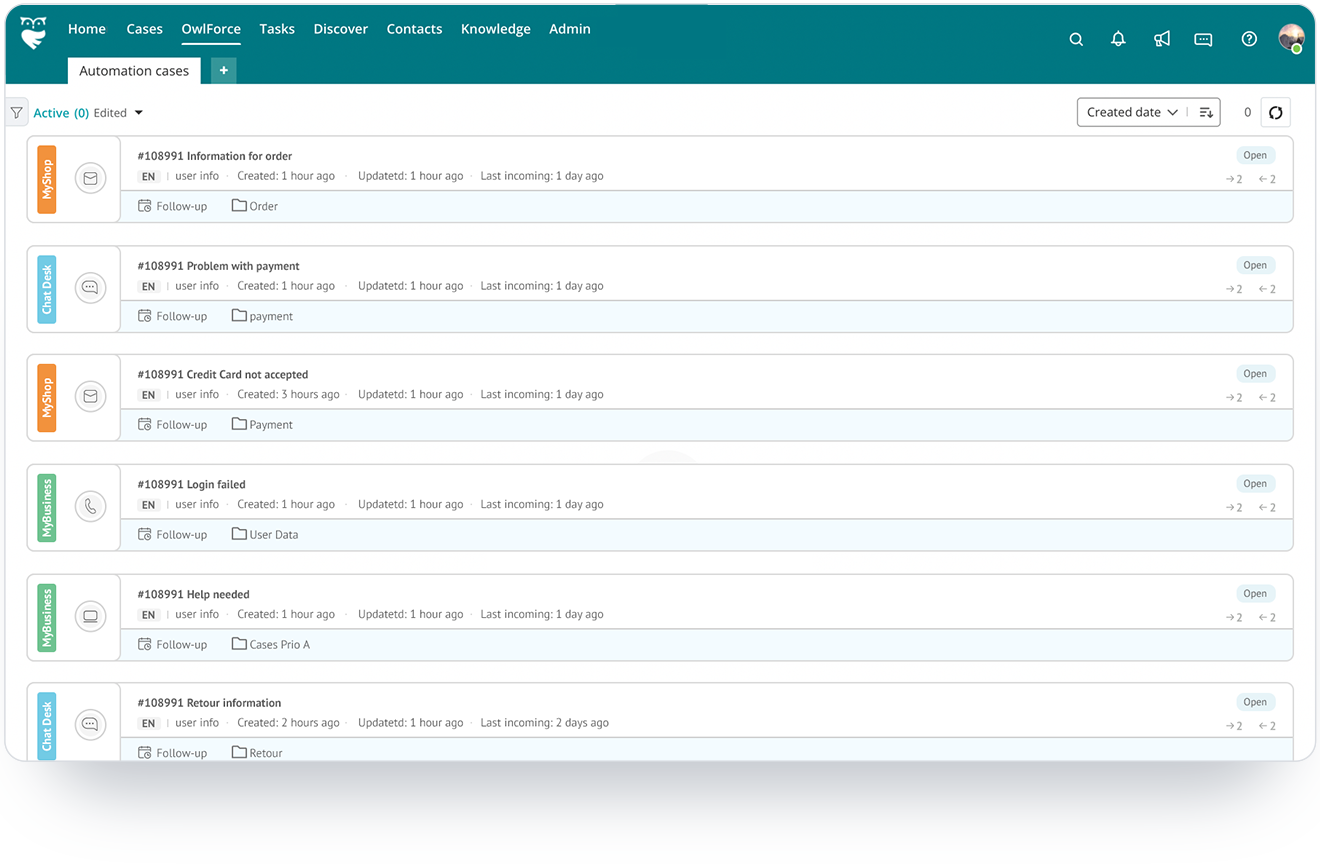
Task: Switch to the Automation cases tab
Action: pyautogui.click(x=134, y=71)
